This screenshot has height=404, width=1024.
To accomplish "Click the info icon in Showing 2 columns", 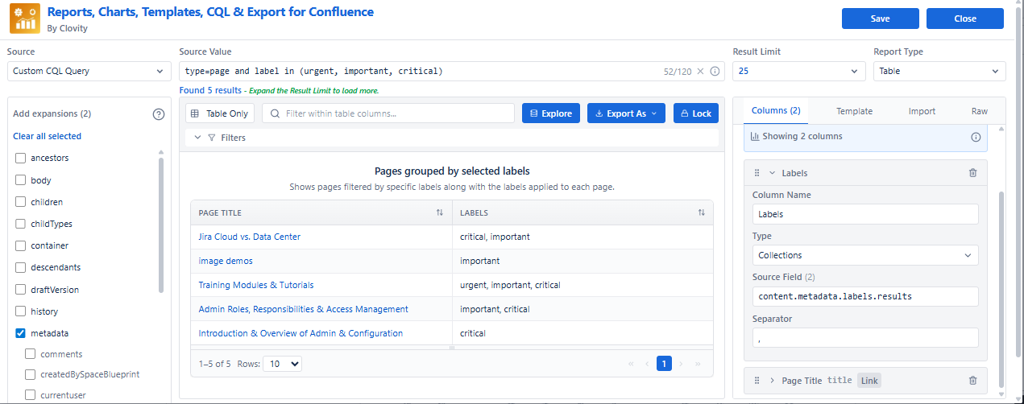I will pos(976,137).
